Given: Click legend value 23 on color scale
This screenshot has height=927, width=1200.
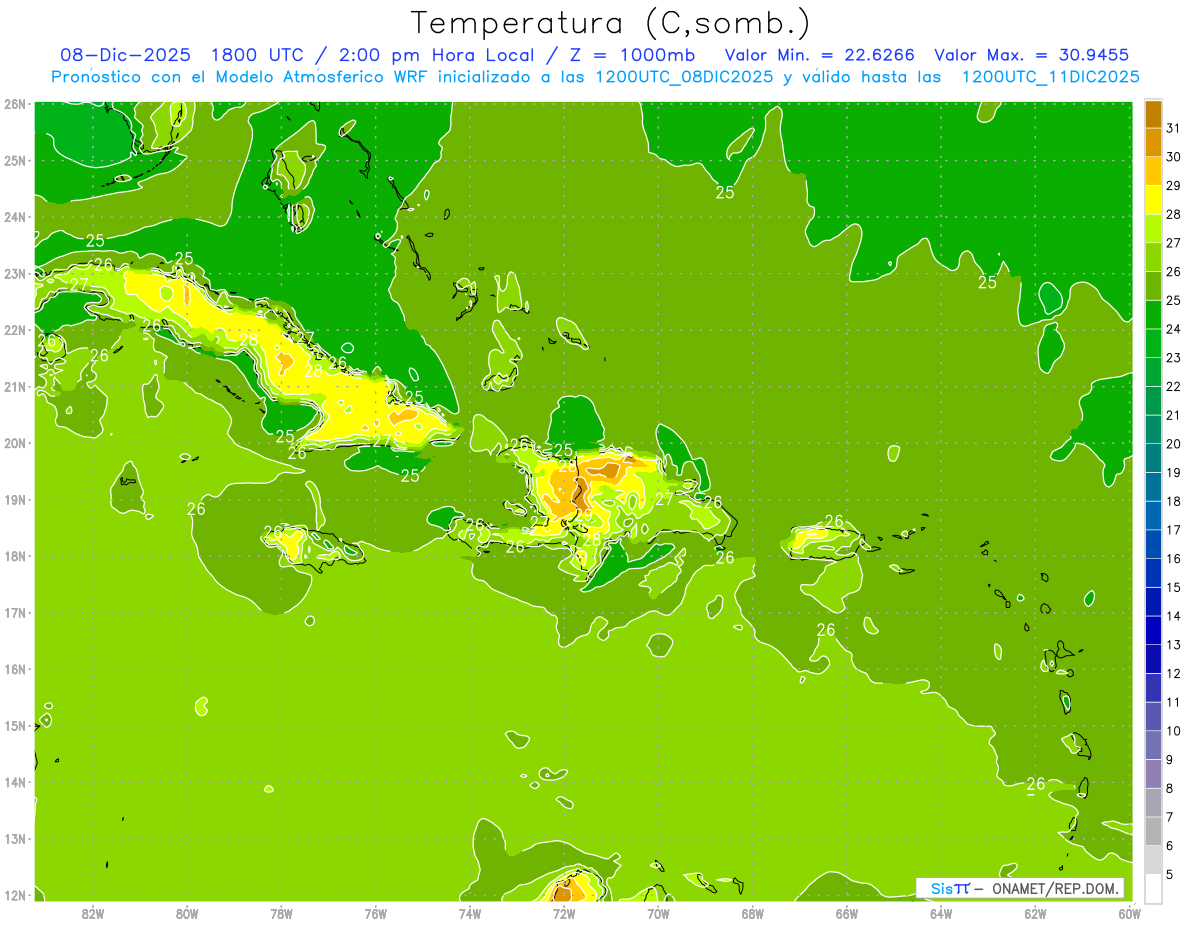Looking at the screenshot, I should pos(1173,358).
